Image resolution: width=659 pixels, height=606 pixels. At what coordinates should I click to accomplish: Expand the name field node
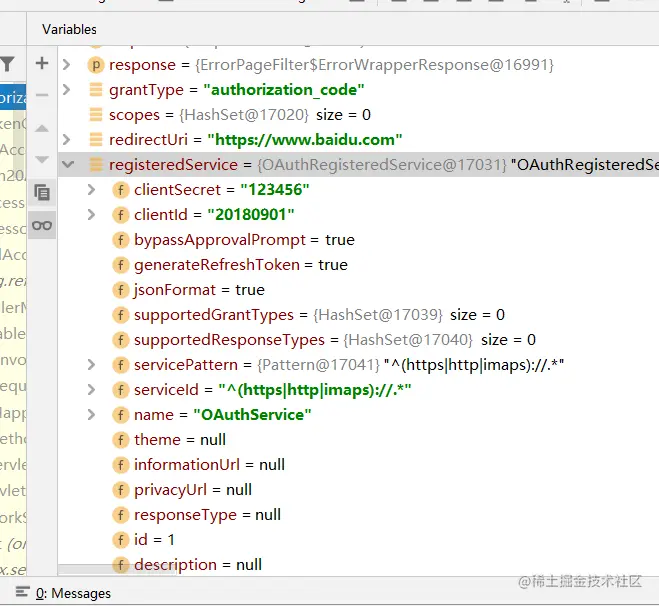(91, 415)
